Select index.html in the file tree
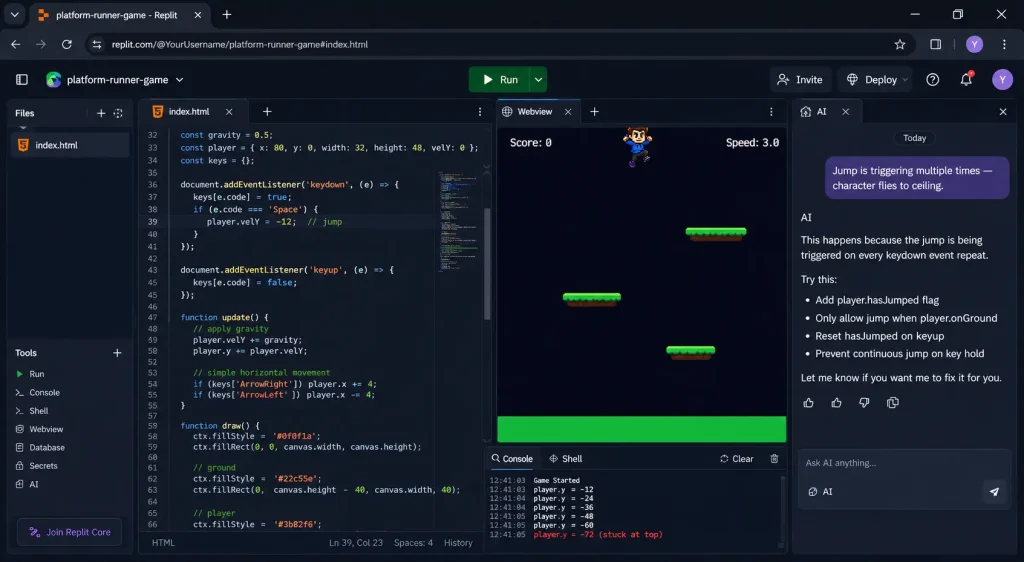This screenshot has height=562, width=1024. click(70, 145)
